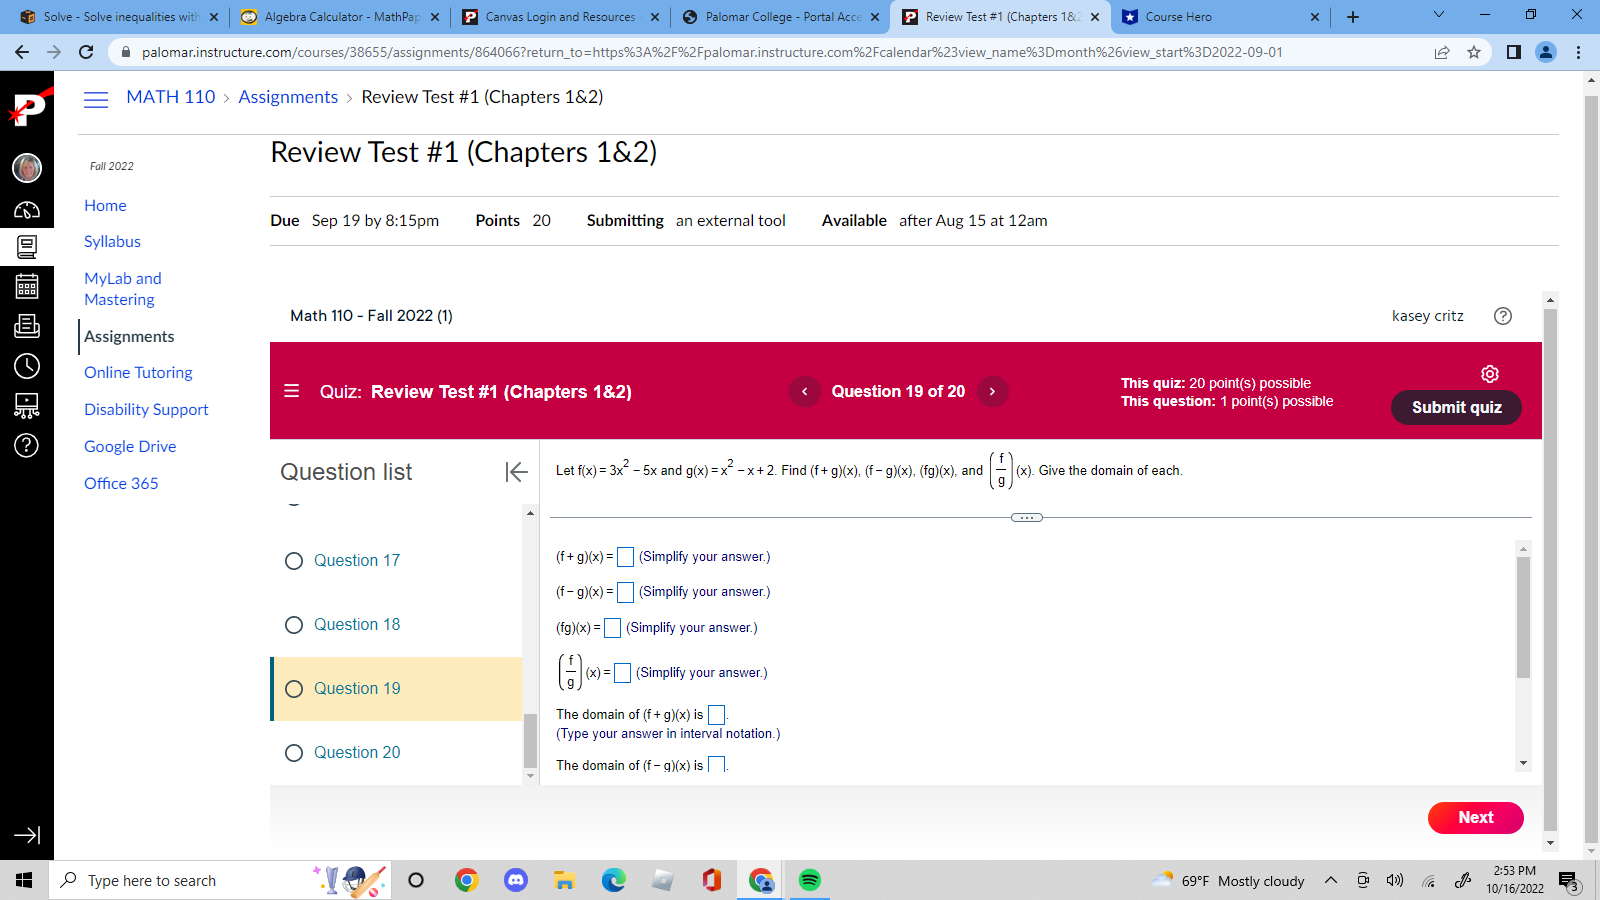
Task: Collapse the Question list panel
Action: pyautogui.click(x=516, y=472)
